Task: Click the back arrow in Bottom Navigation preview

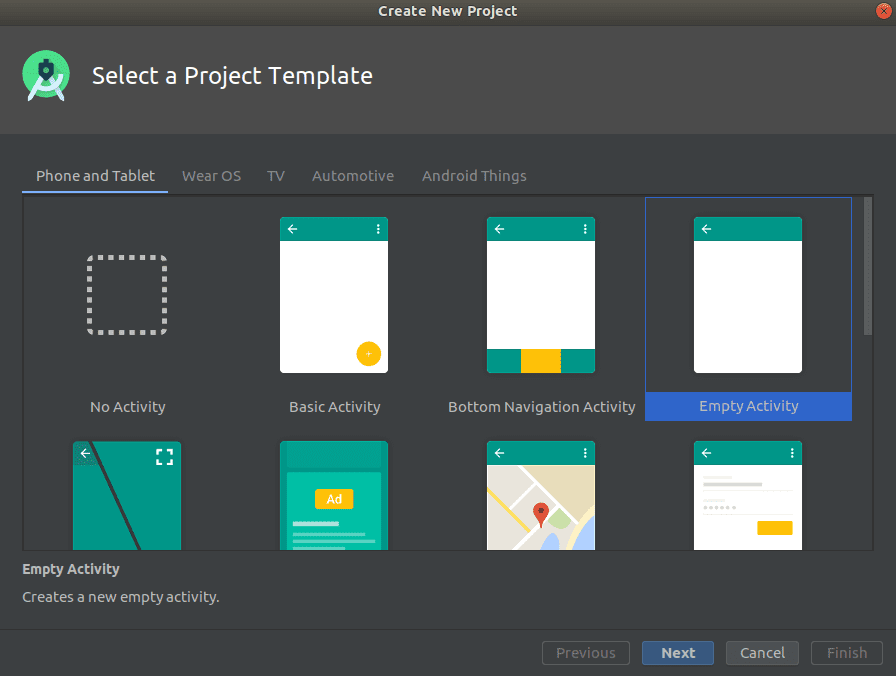Action: click(499, 229)
